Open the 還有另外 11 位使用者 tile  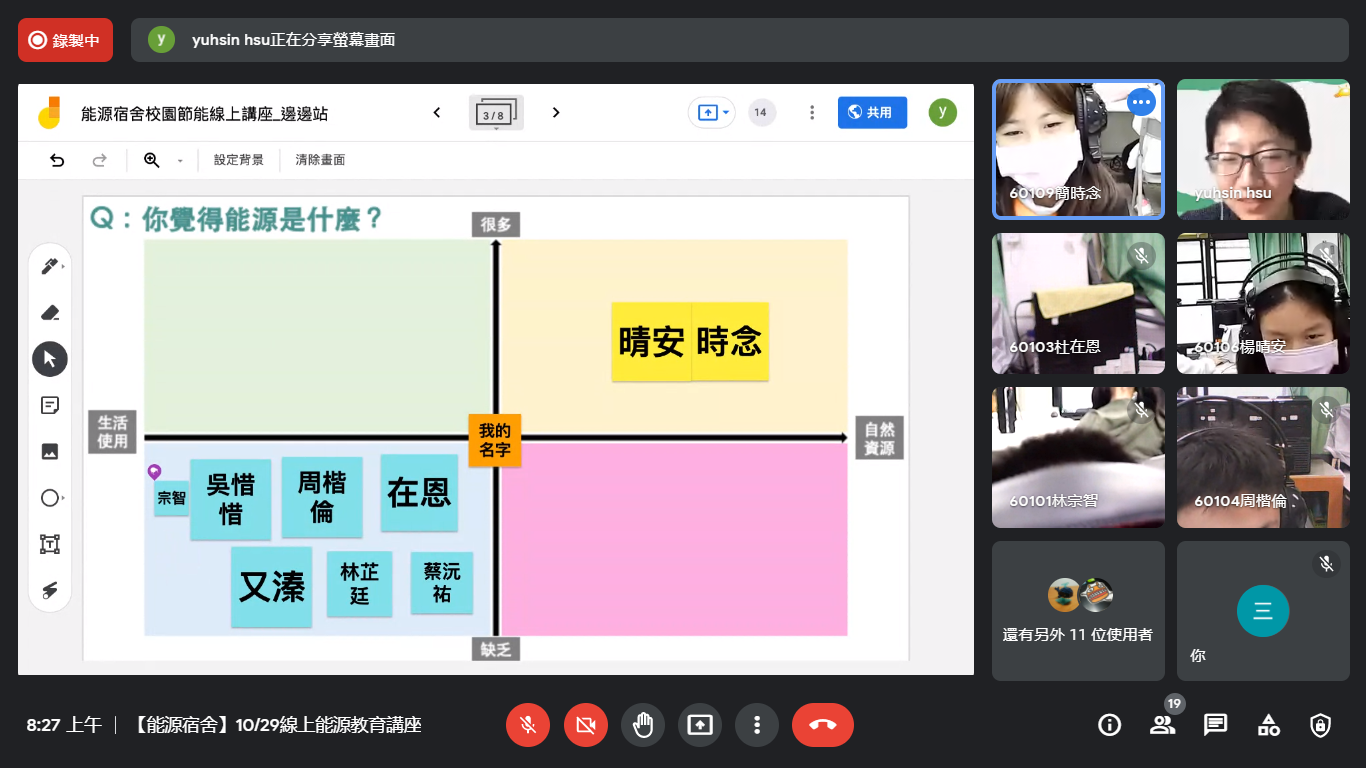pyautogui.click(x=1078, y=611)
